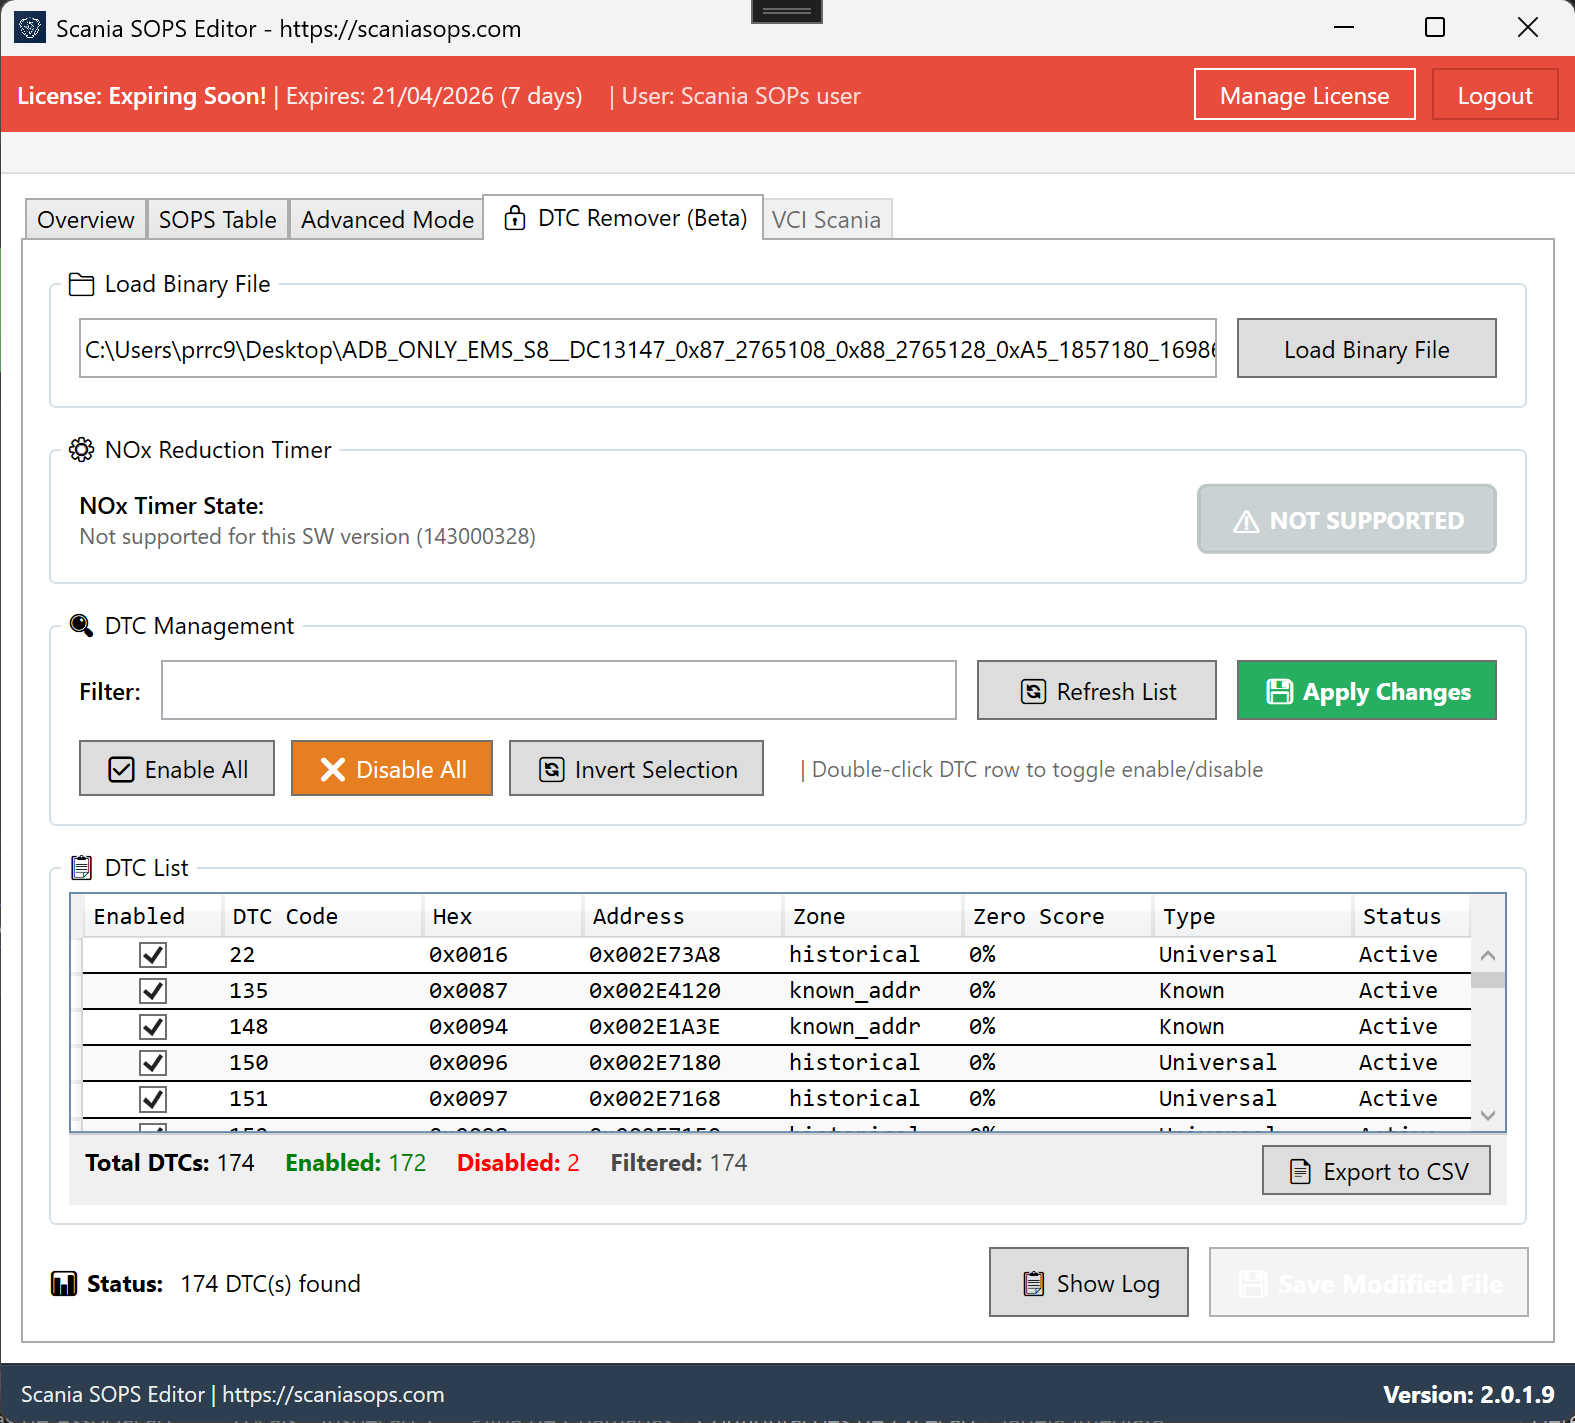Toggle enabled checkbox for DTC 22
This screenshot has height=1423, width=1575.
pos(153,955)
